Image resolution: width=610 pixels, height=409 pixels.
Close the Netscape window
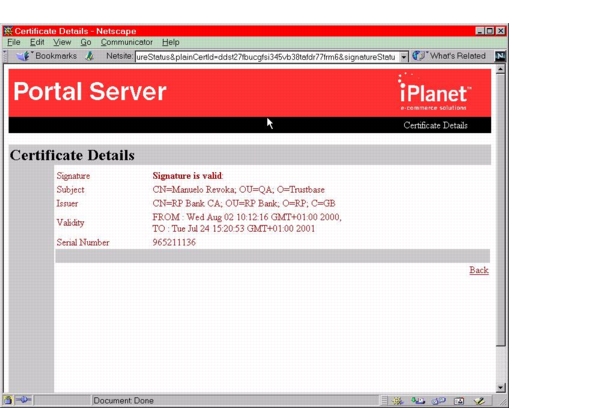501,31
